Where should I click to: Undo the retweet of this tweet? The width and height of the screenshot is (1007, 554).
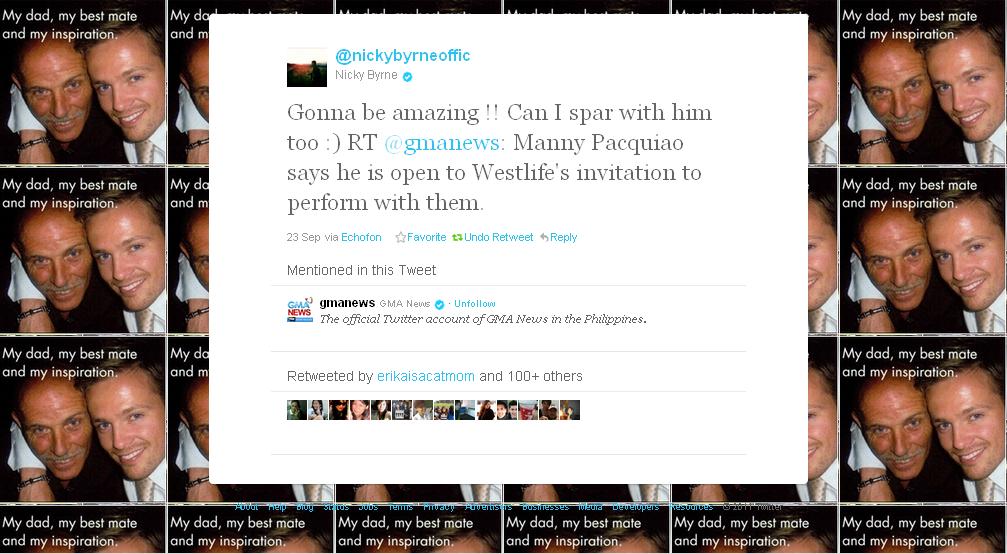pyautogui.click(x=493, y=238)
